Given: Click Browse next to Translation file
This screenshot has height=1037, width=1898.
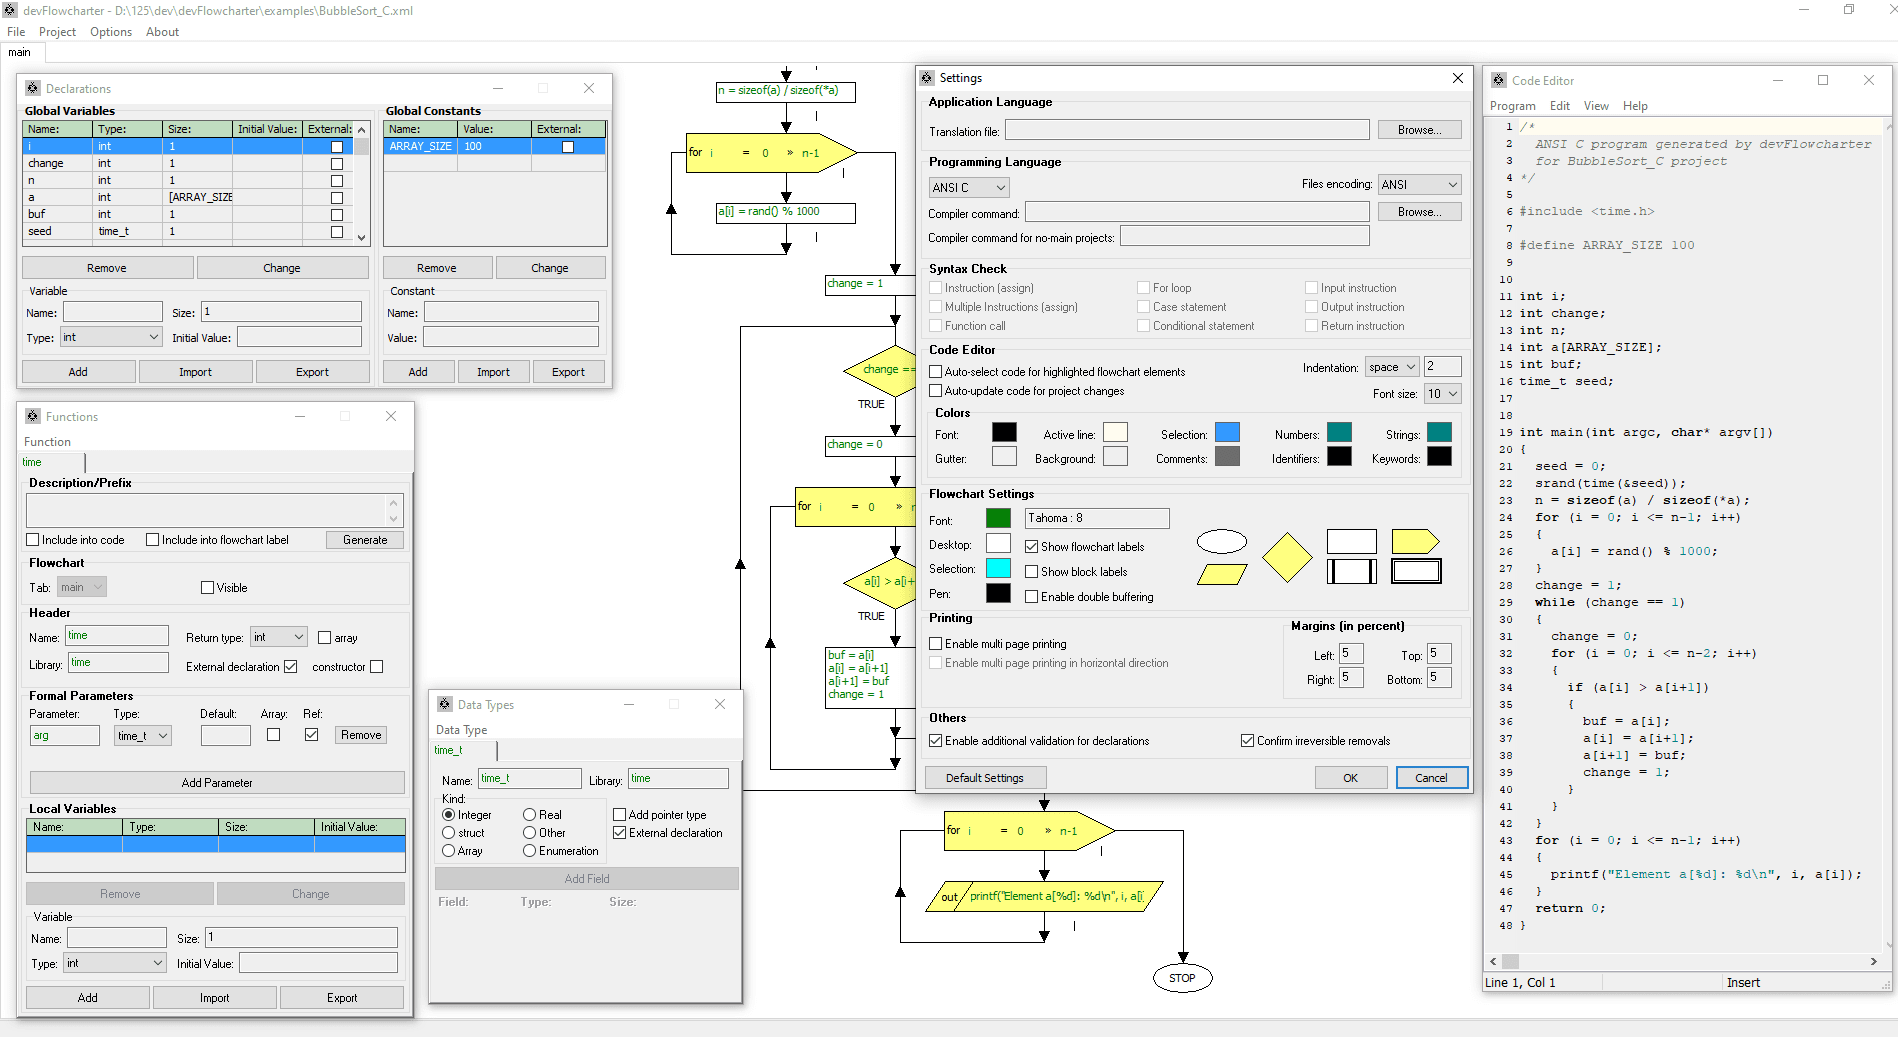Looking at the screenshot, I should [x=1419, y=130].
